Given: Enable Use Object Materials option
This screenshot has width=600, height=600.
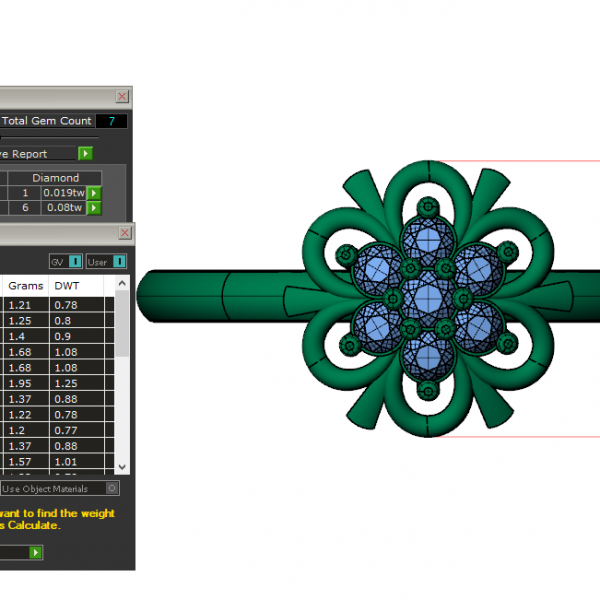Looking at the screenshot, I should (x=112, y=489).
